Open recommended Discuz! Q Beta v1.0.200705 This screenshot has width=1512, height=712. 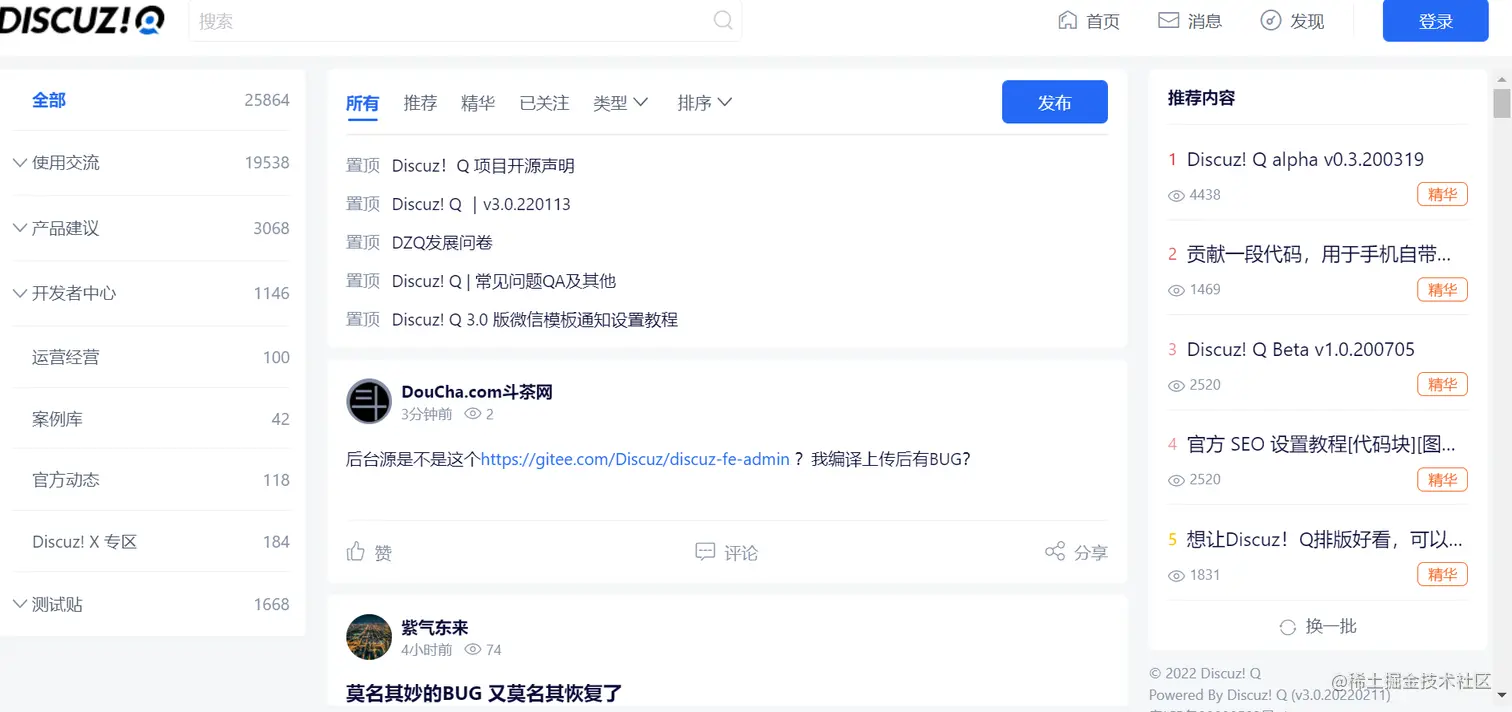pyautogui.click(x=1300, y=349)
